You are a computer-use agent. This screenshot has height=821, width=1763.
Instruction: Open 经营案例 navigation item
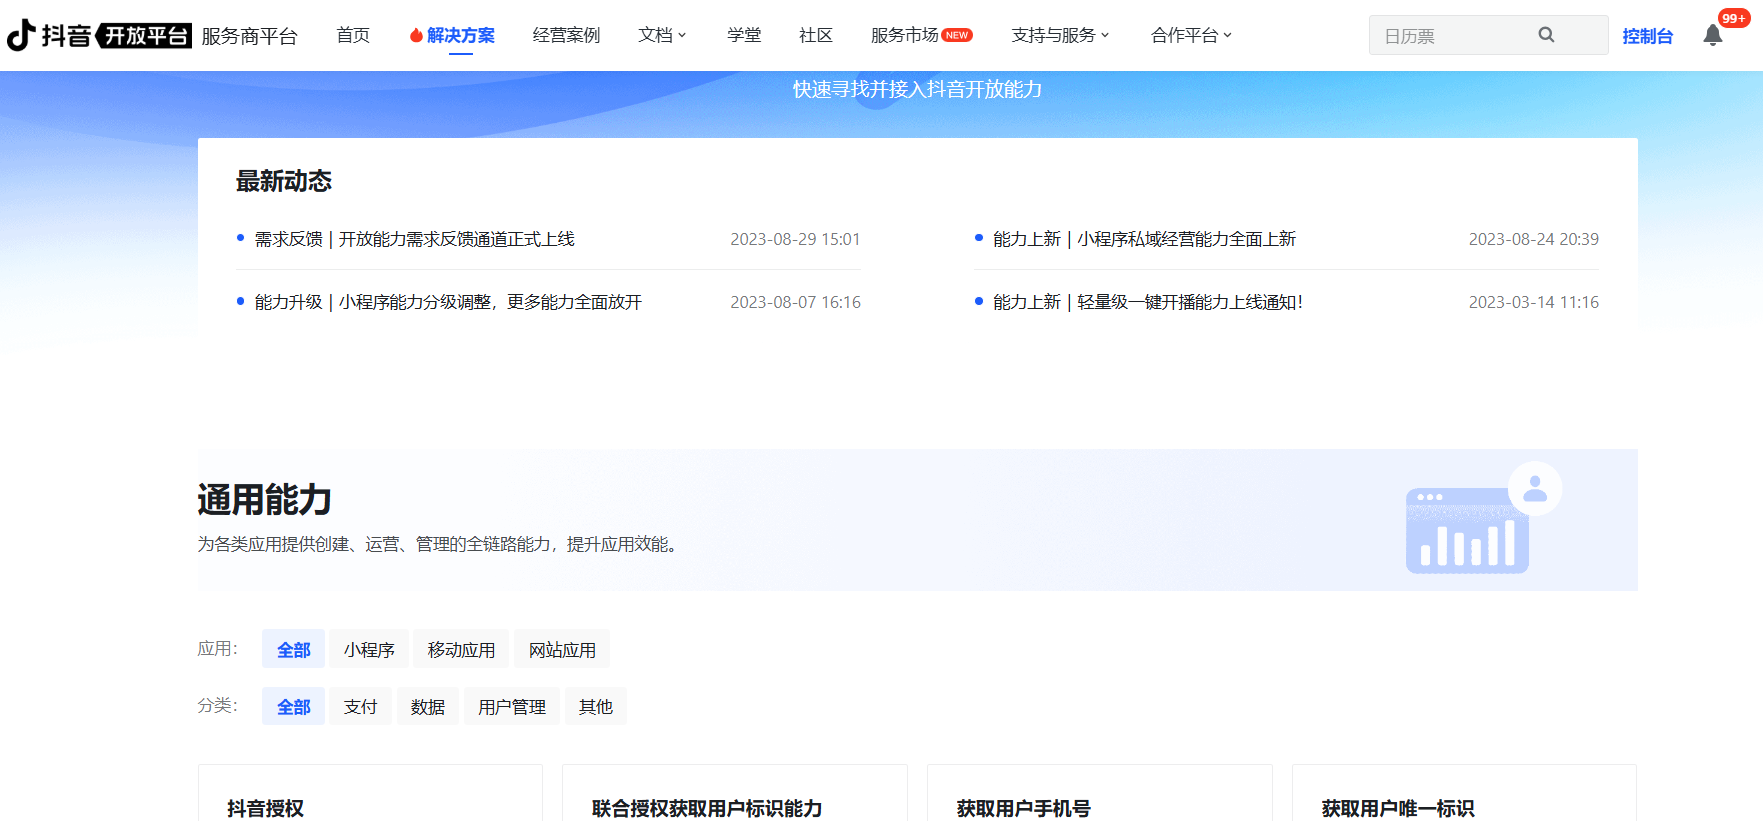(x=566, y=35)
